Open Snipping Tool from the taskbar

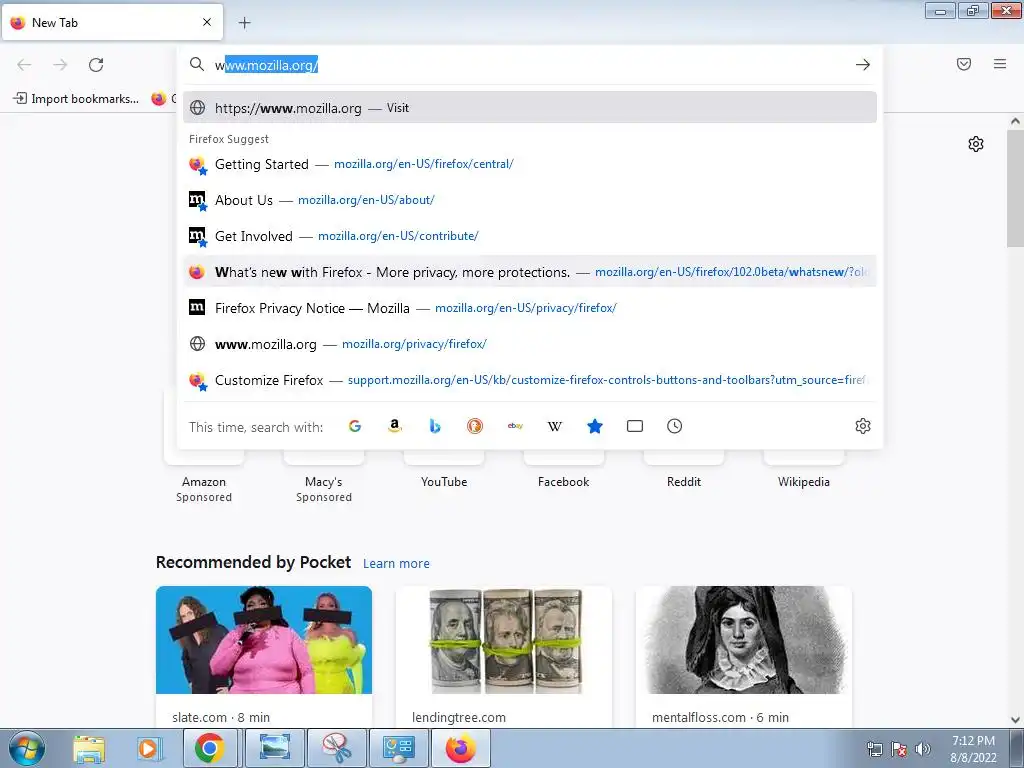pos(336,748)
